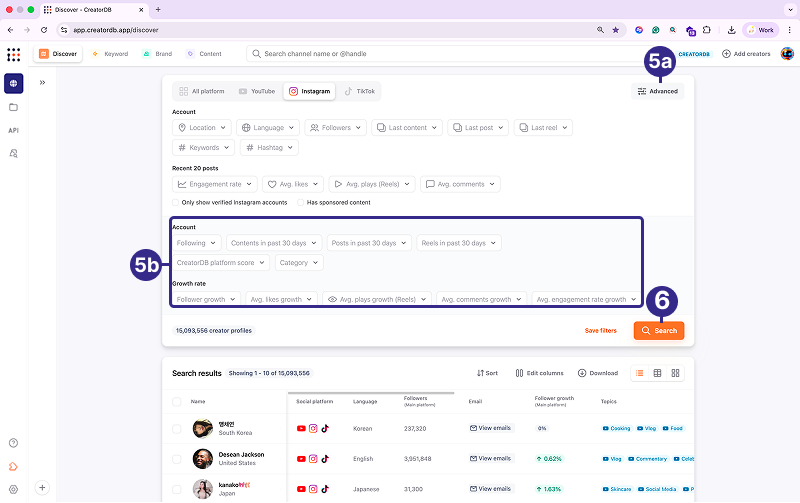This screenshot has width=800, height=503.
Task: Open the Location filter dropdown
Action: point(202,128)
